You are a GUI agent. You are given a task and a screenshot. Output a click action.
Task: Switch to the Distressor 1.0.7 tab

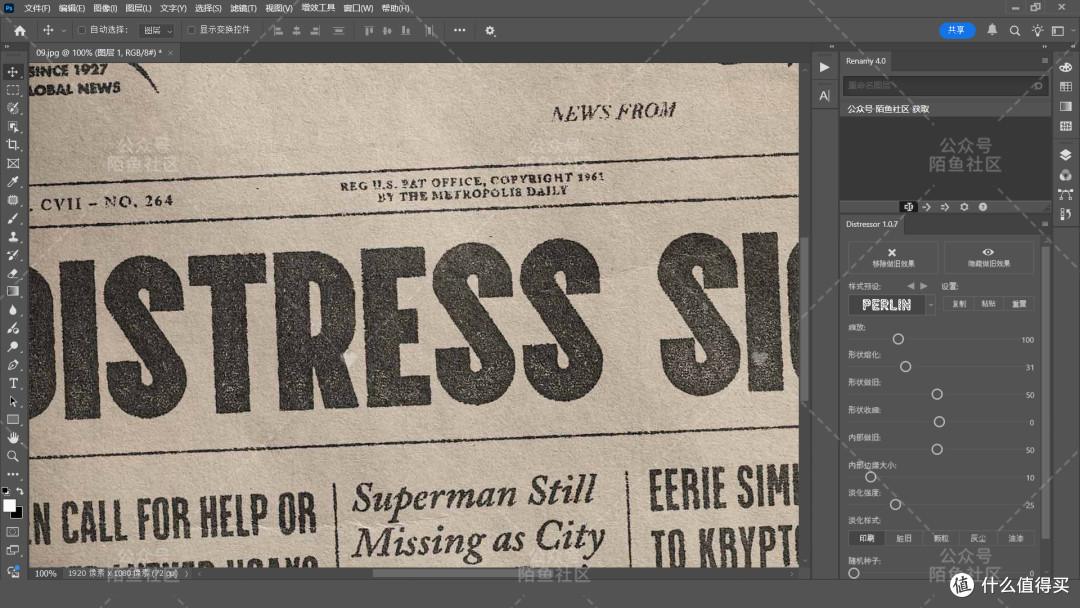point(872,224)
